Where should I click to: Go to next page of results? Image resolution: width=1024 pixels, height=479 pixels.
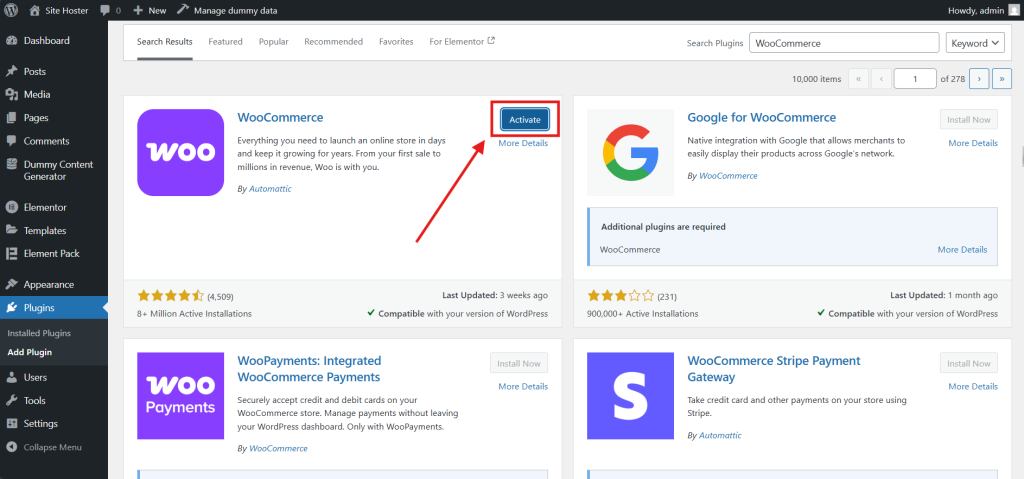[979, 78]
